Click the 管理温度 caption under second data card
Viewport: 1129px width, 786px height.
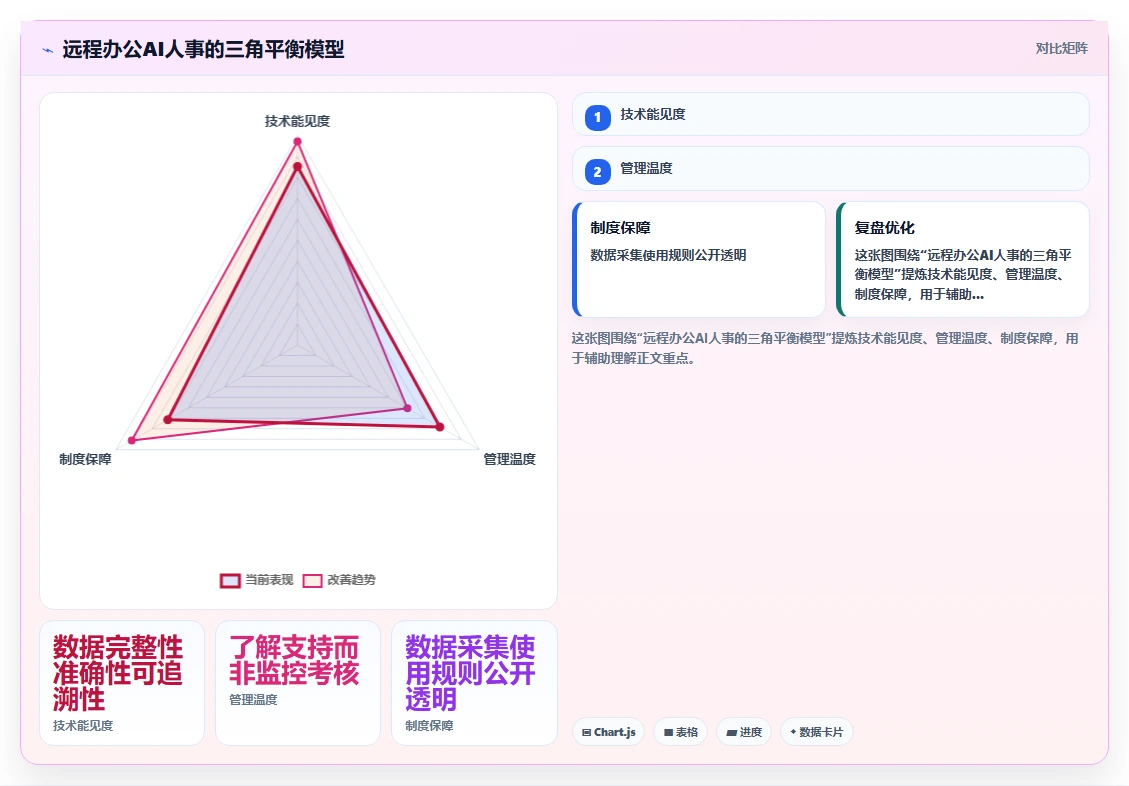[253, 700]
